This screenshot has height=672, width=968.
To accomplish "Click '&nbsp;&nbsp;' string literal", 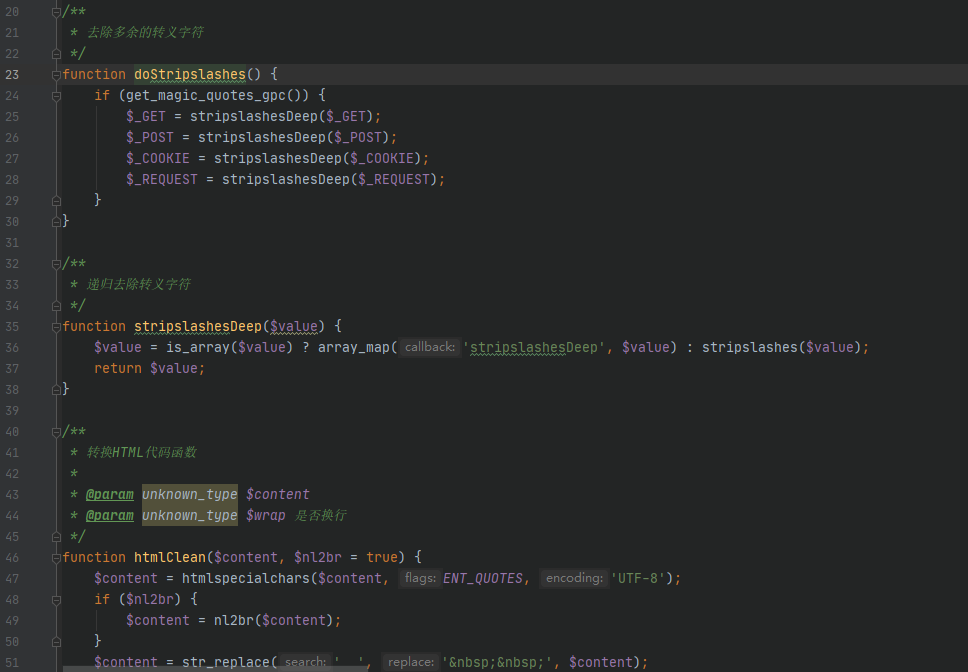I will coord(496,662).
